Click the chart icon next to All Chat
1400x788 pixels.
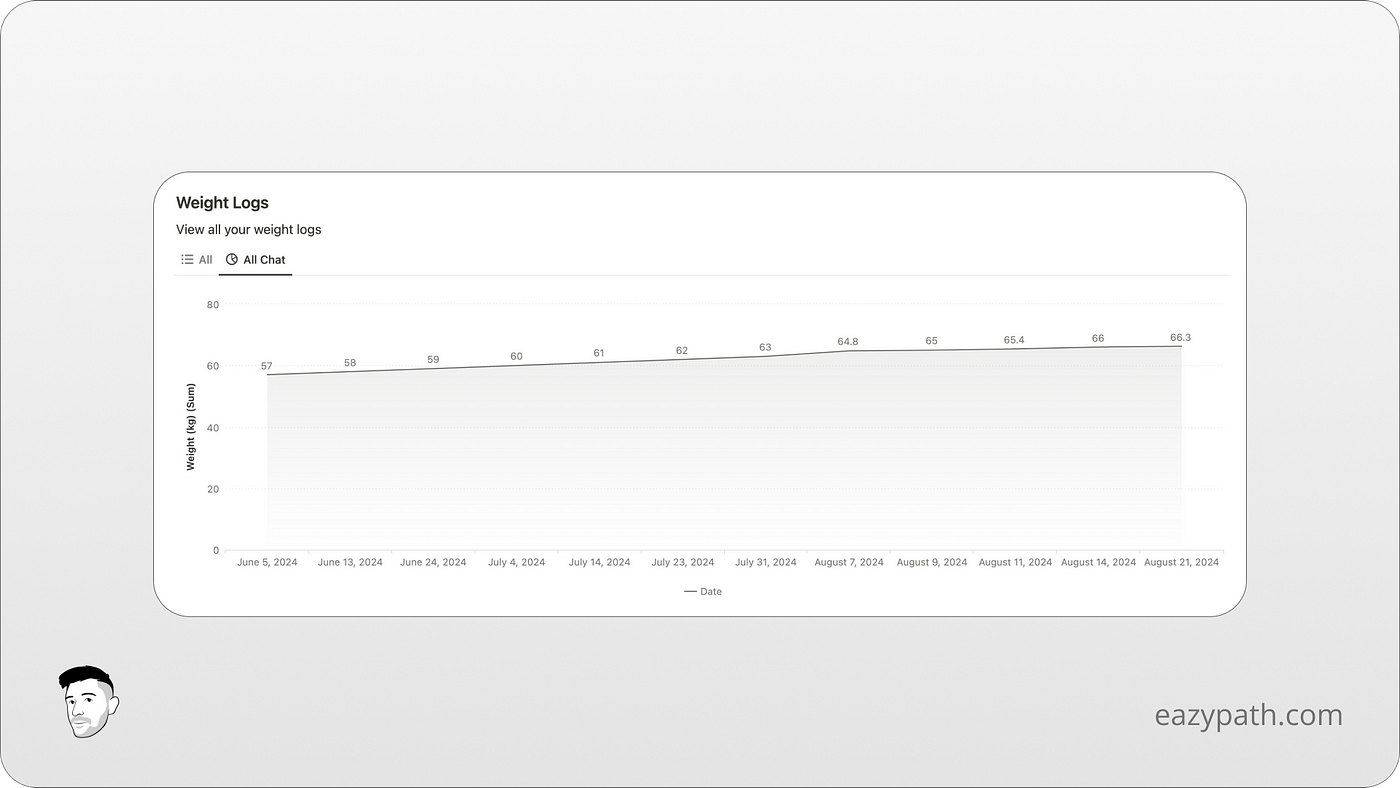231,259
